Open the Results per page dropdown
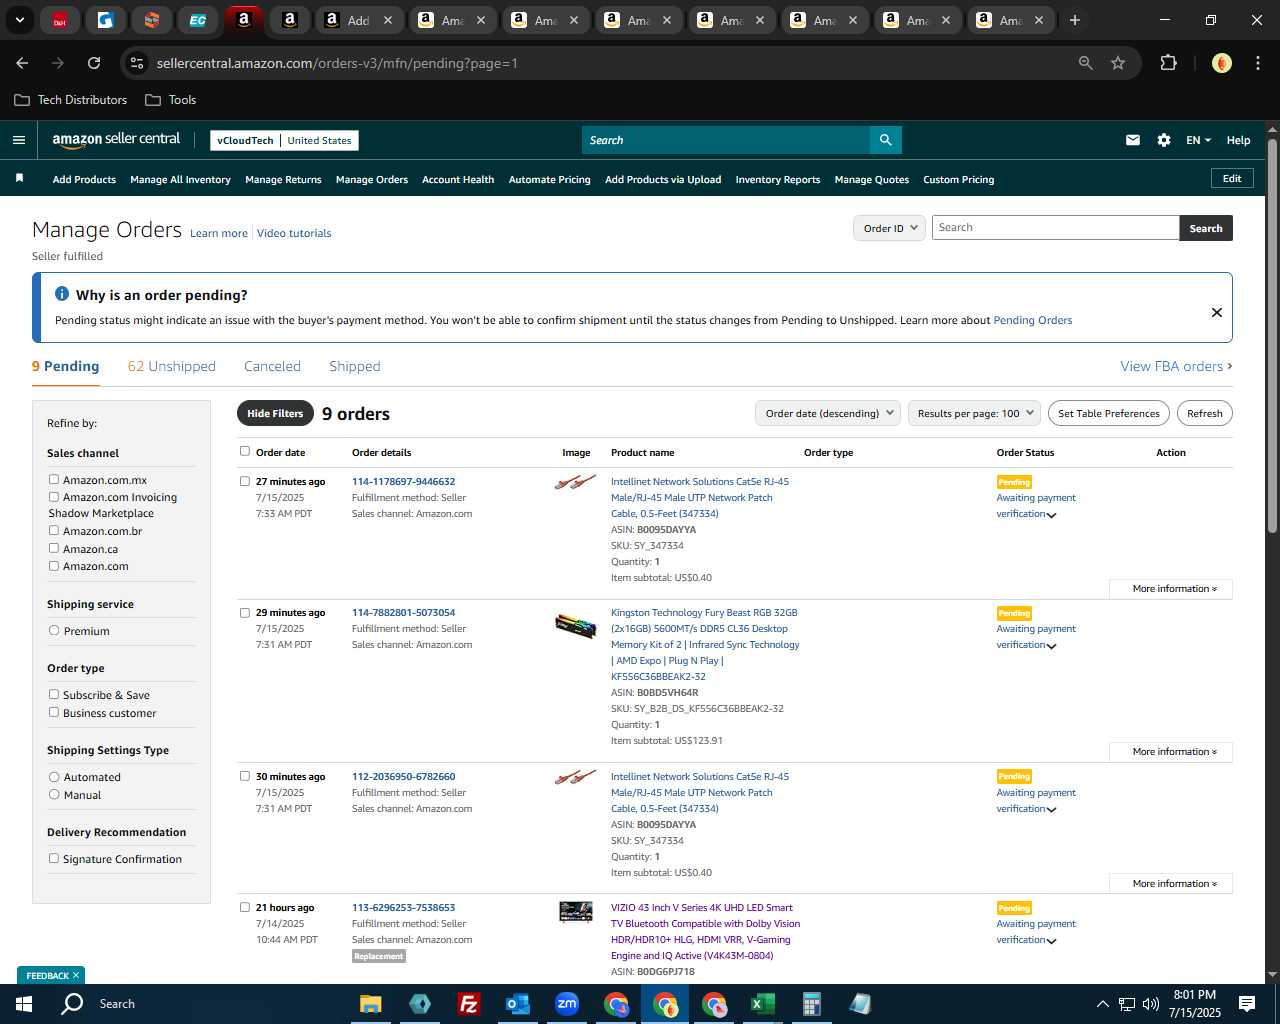 [x=974, y=413]
